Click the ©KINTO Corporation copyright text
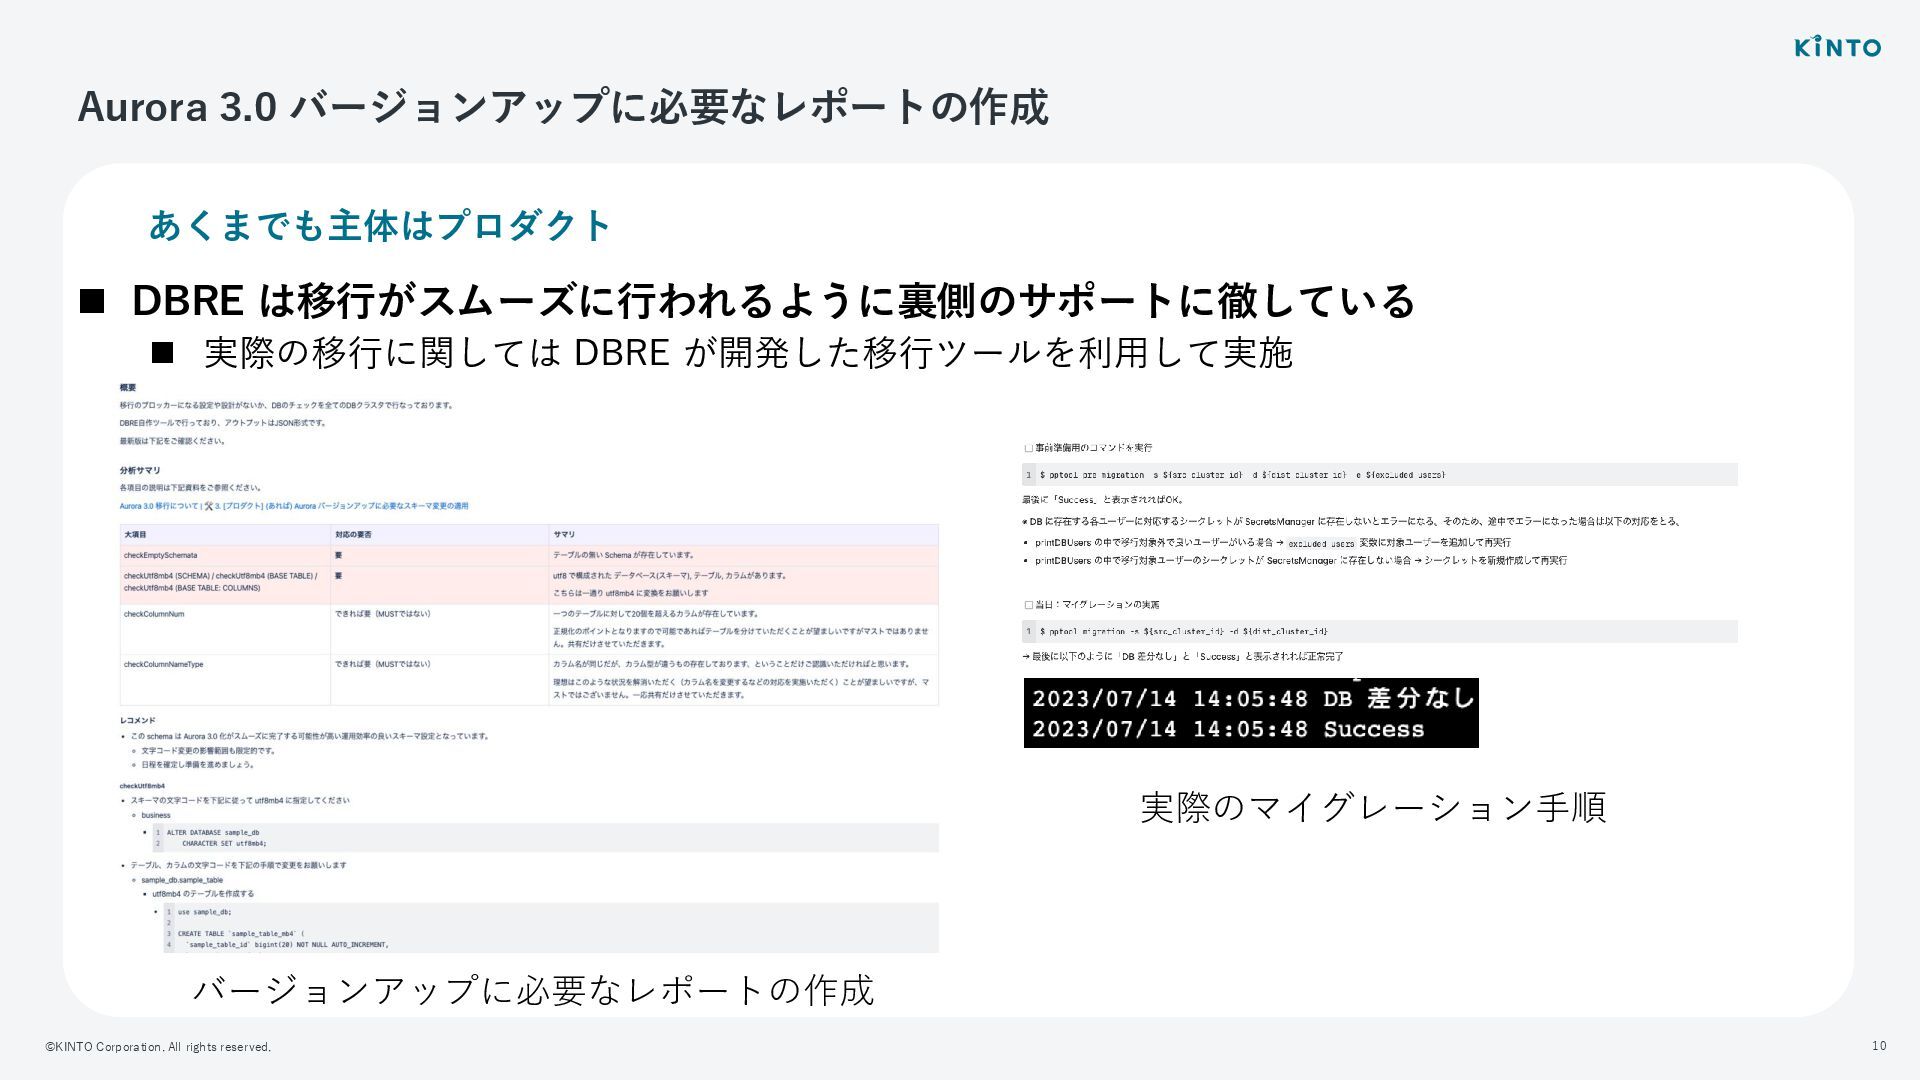The image size is (1920, 1080). [158, 1047]
